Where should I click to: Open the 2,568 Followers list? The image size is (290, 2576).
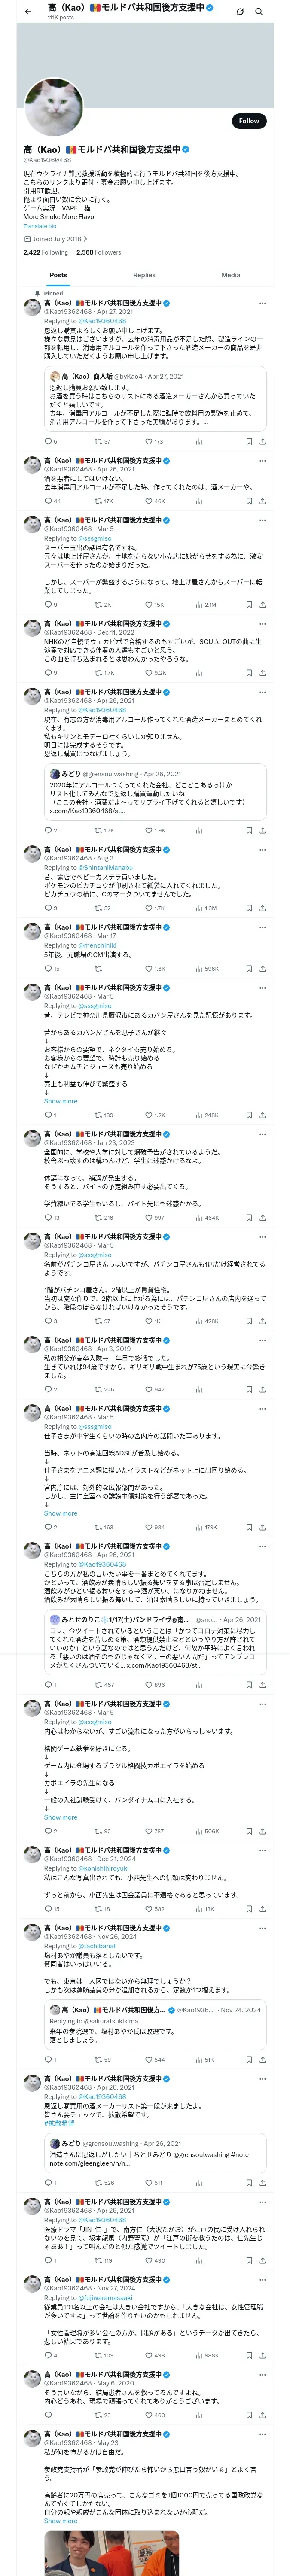click(x=98, y=253)
